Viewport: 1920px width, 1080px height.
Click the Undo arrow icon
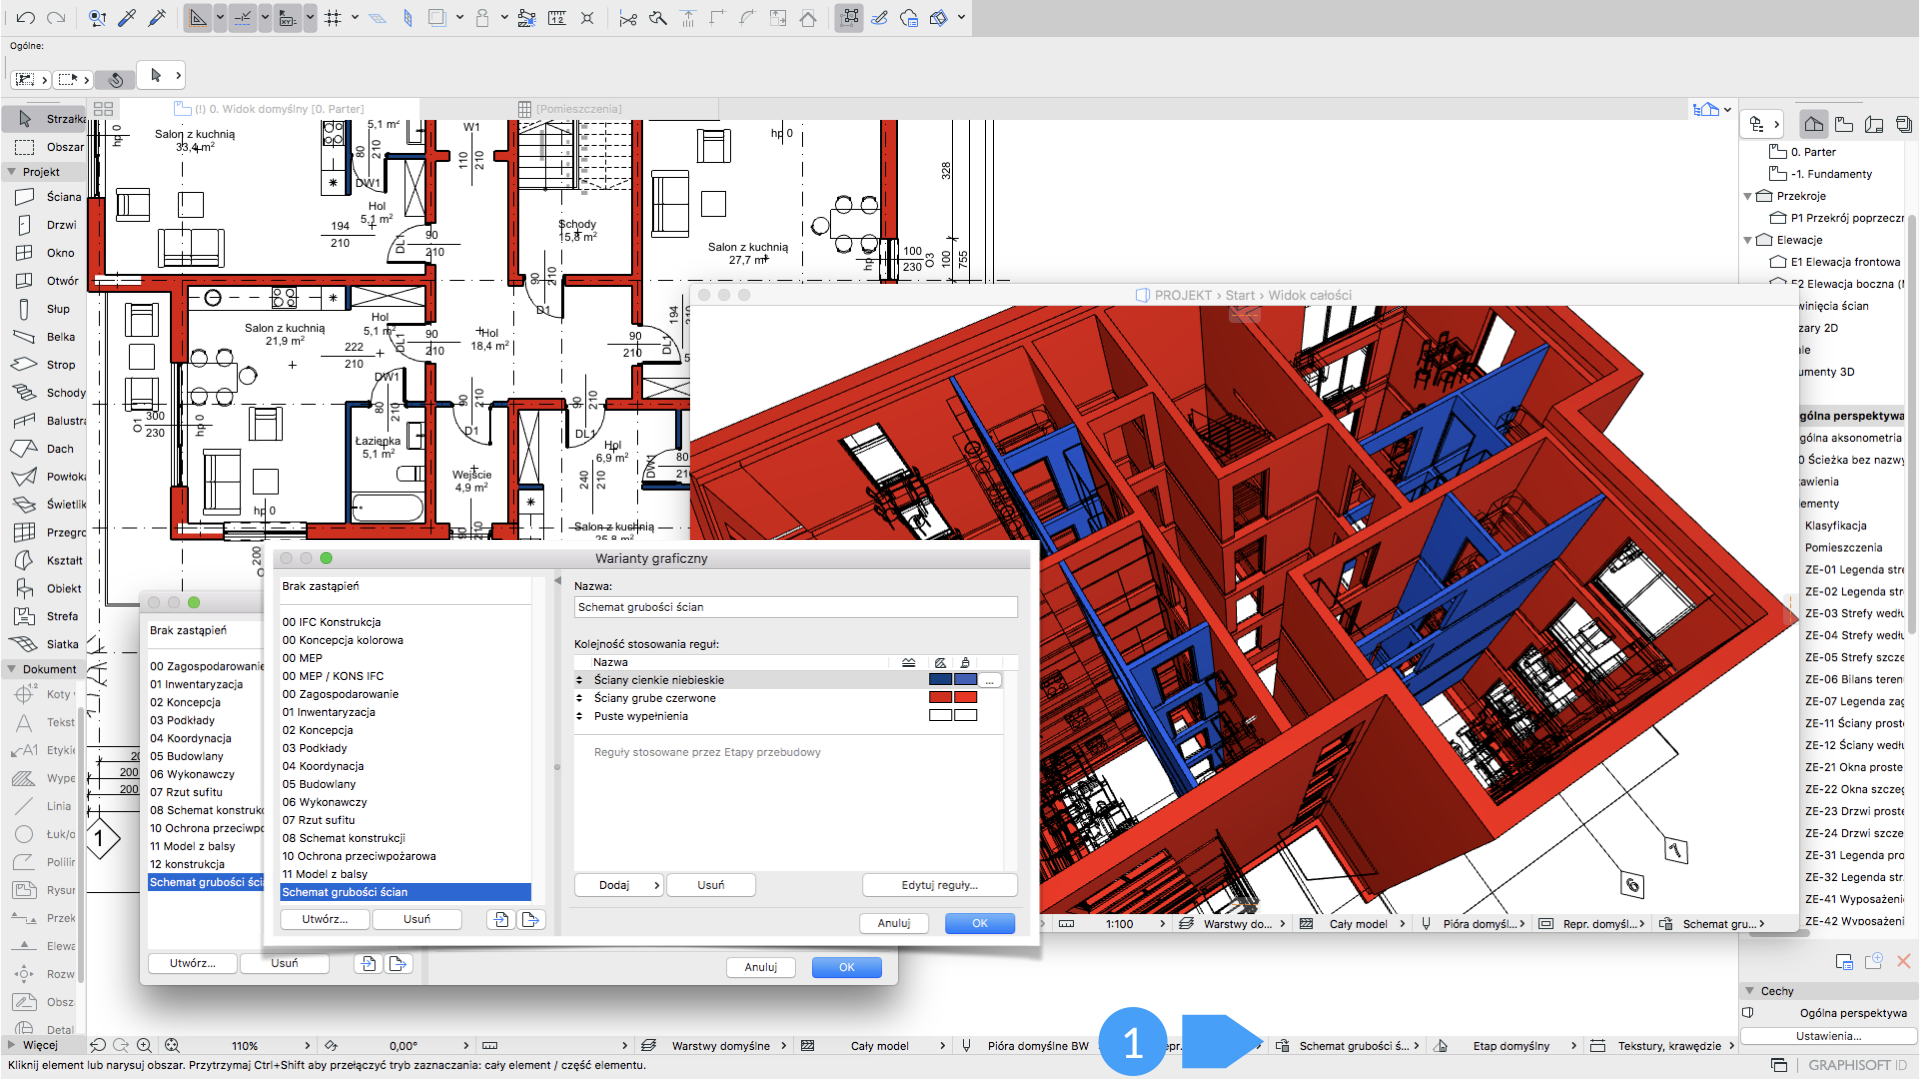(26, 17)
